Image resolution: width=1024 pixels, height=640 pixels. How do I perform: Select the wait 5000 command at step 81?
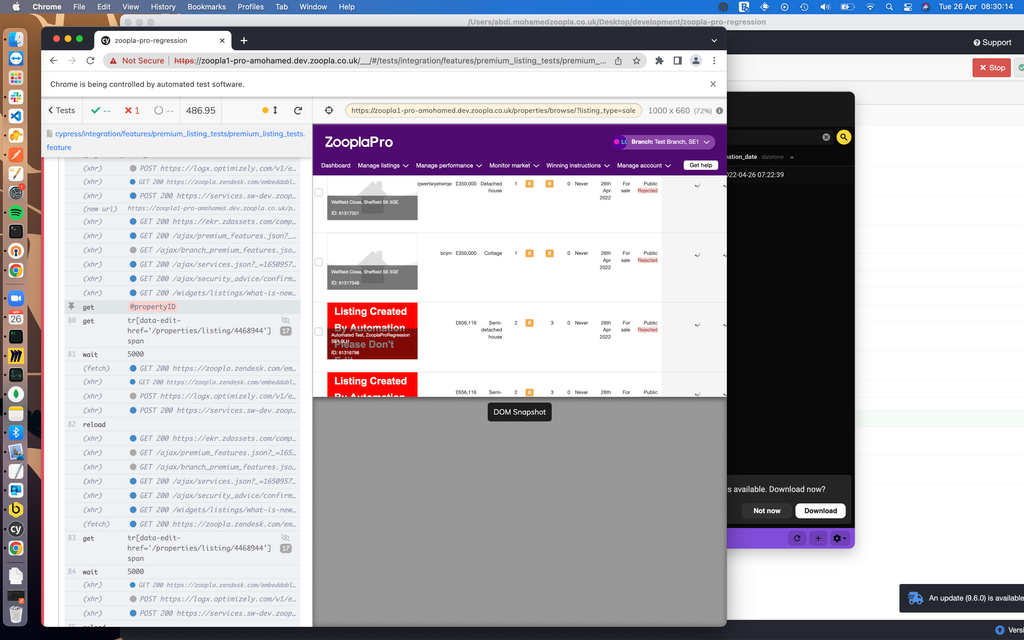click(182, 355)
